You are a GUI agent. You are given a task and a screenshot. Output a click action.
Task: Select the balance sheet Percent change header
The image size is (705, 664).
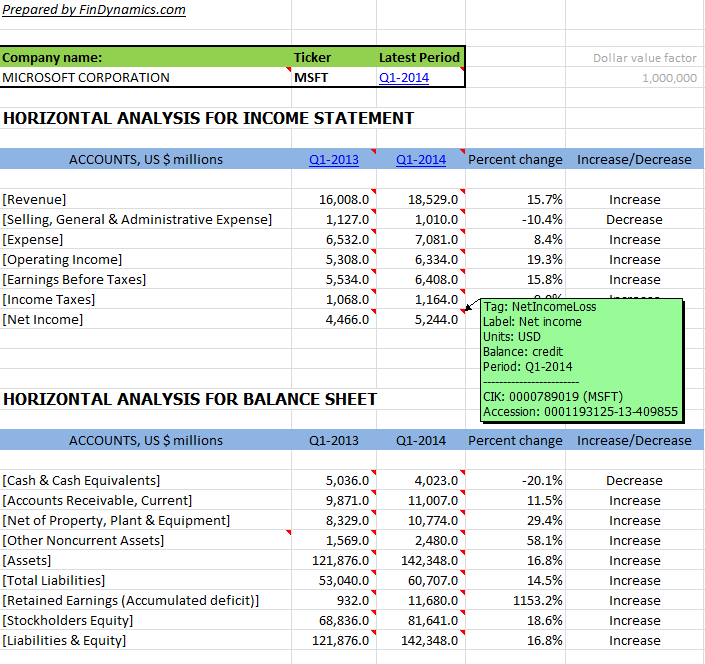515,441
